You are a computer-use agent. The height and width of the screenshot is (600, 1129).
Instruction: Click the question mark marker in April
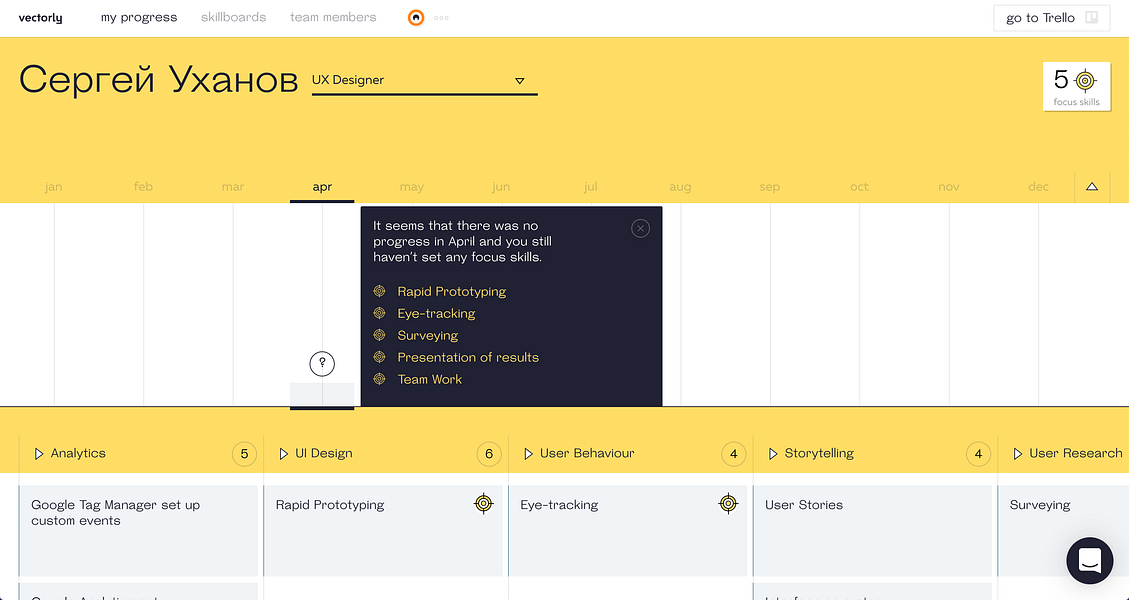322,363
